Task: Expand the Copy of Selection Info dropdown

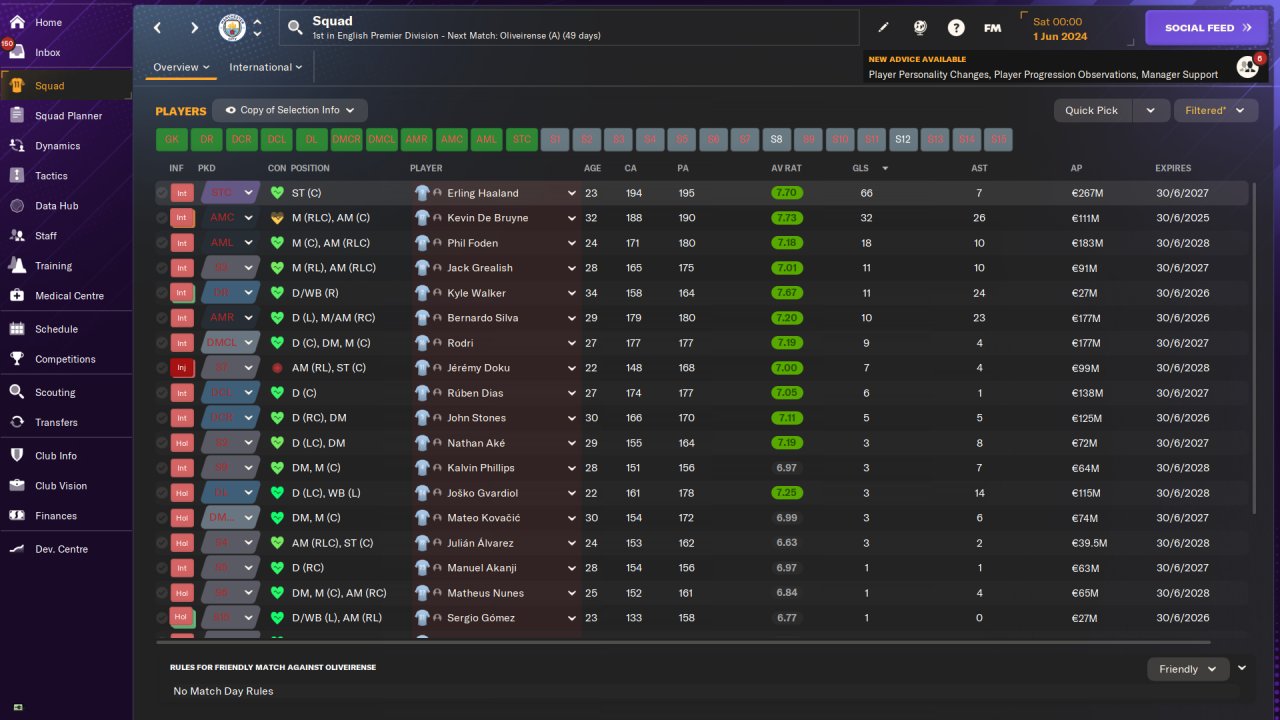Action: click(290, 110)
